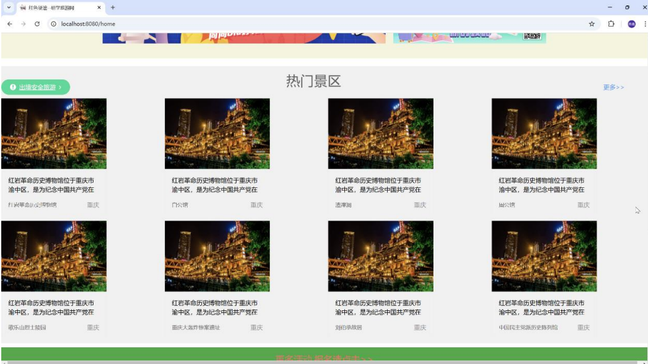Open the 更多>> link for hot spots

pyautogui.click(x=613, y=87)
